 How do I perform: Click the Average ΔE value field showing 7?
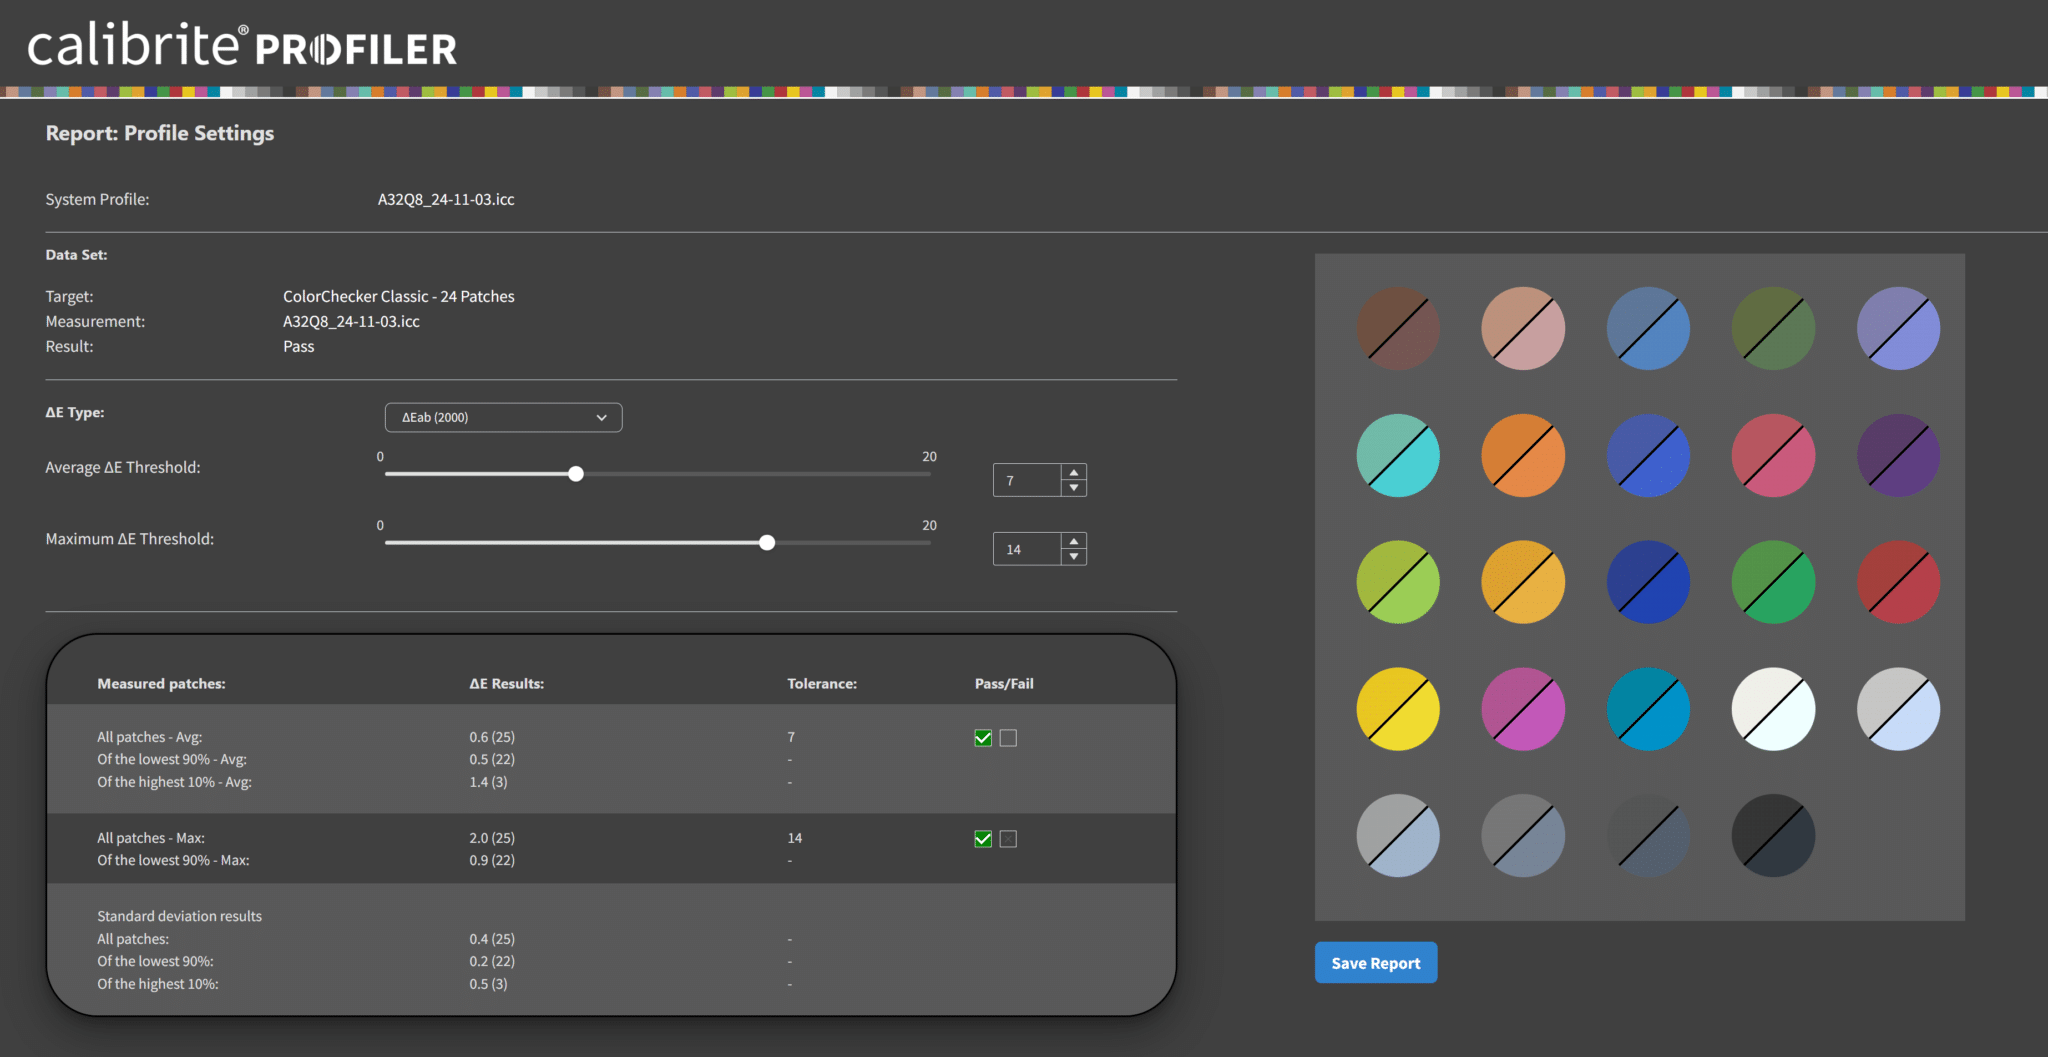[1027, 481]
